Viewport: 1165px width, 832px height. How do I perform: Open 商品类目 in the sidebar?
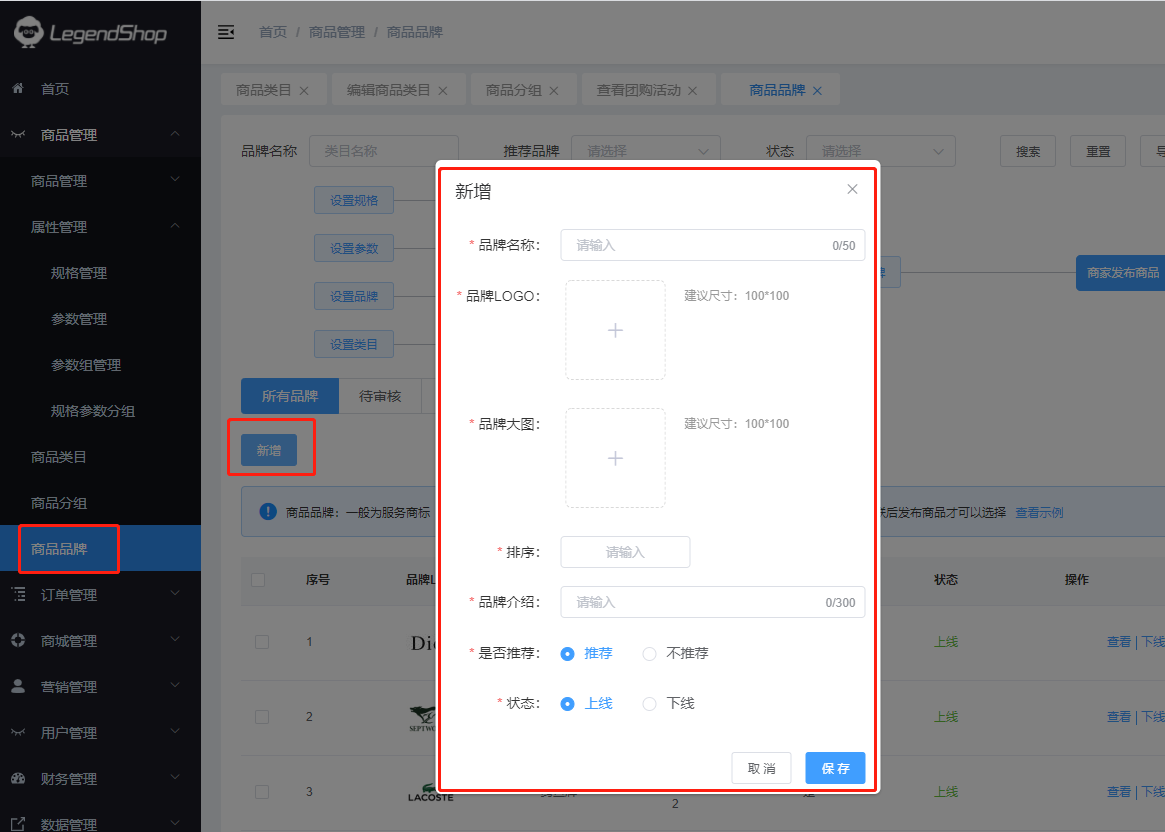pos(59,457)
